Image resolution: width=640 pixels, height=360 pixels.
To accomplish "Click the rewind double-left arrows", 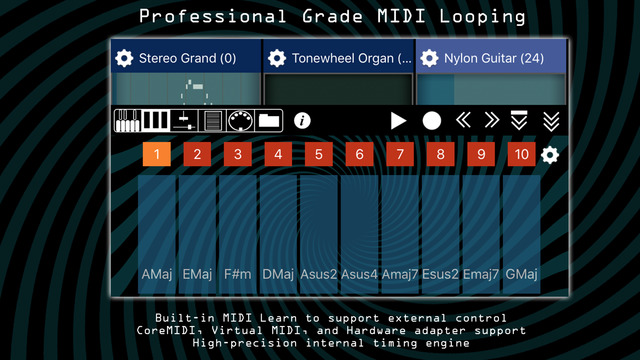I will 463,120.
